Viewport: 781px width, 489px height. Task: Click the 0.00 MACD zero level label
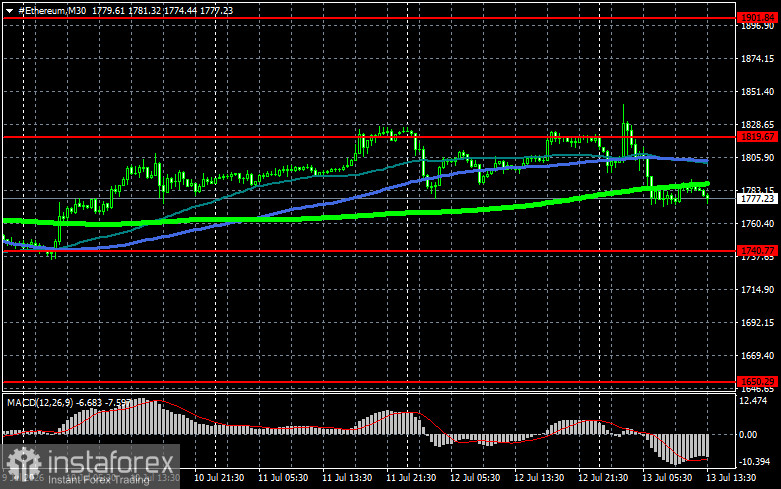point(748,435)
